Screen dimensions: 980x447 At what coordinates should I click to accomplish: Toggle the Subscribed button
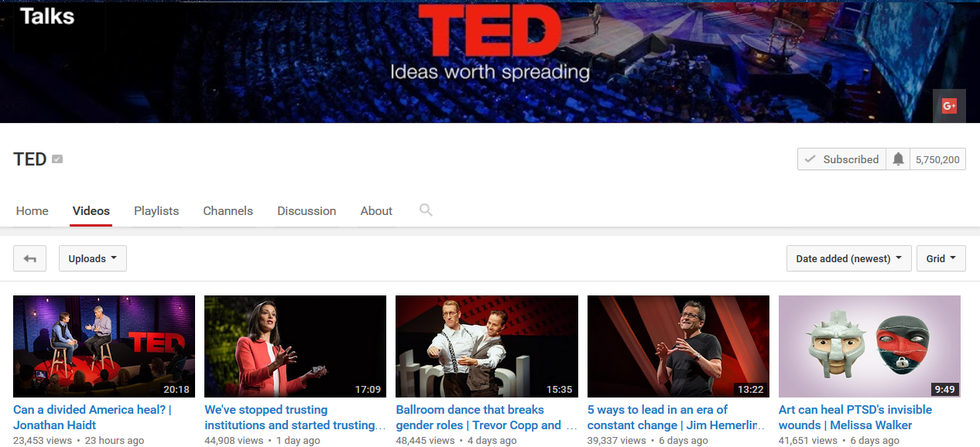(x=841, y=159)
